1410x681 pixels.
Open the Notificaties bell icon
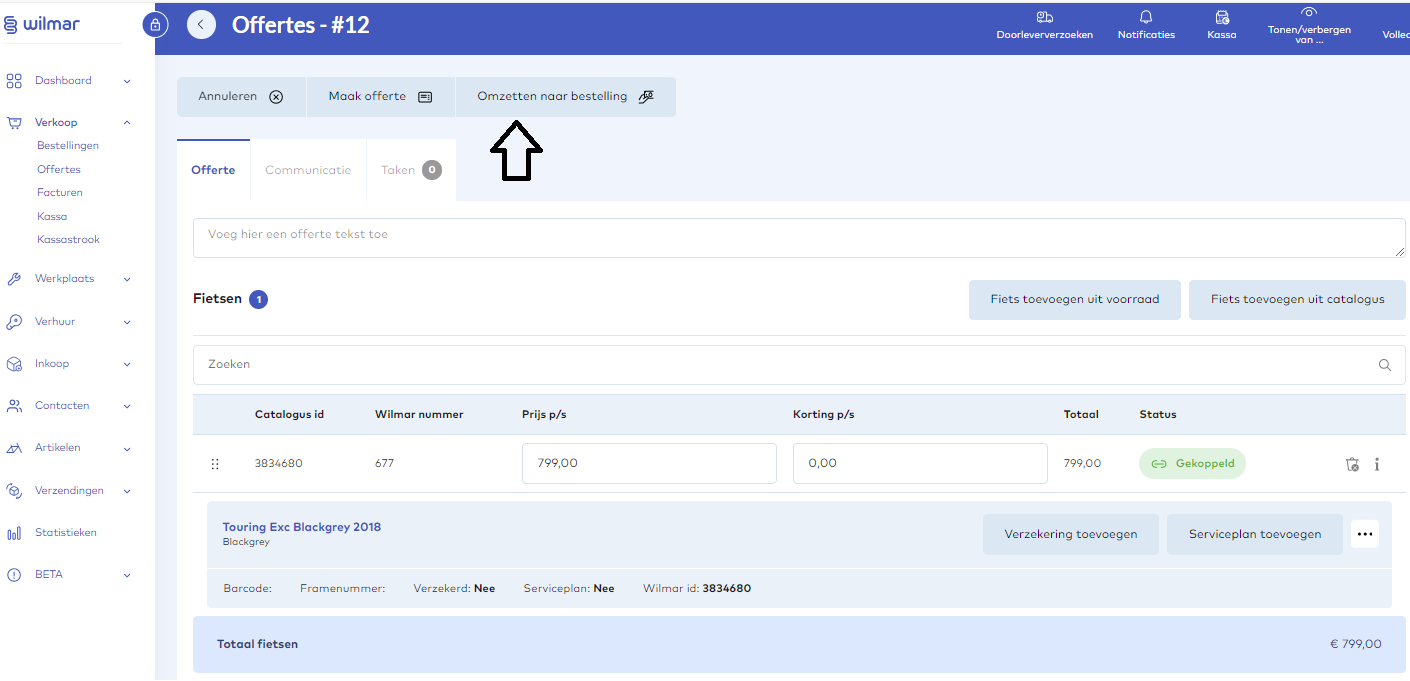pyautogui.click(x=1146, y=17)
